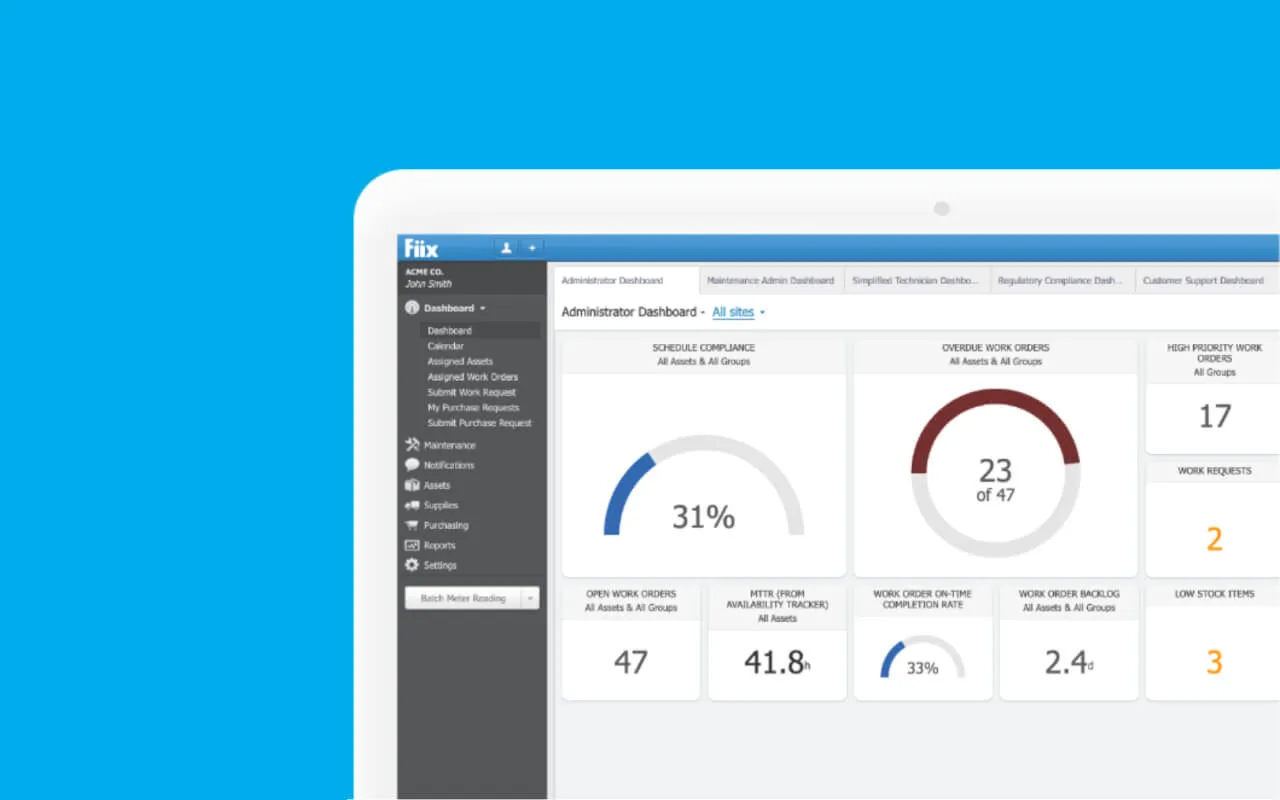Open the All sites dropdown
This screenshot has height=800, width=1280.
click(738, 312)
